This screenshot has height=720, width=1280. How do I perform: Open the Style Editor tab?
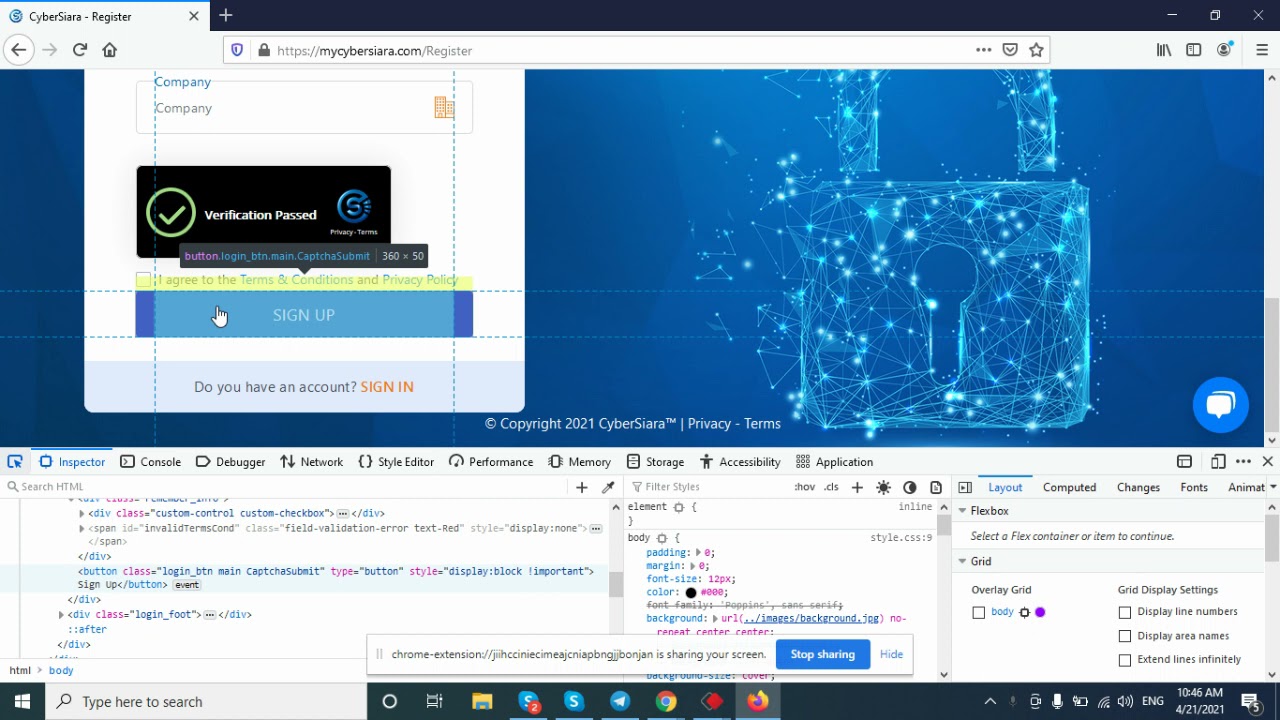click(396, 461)
